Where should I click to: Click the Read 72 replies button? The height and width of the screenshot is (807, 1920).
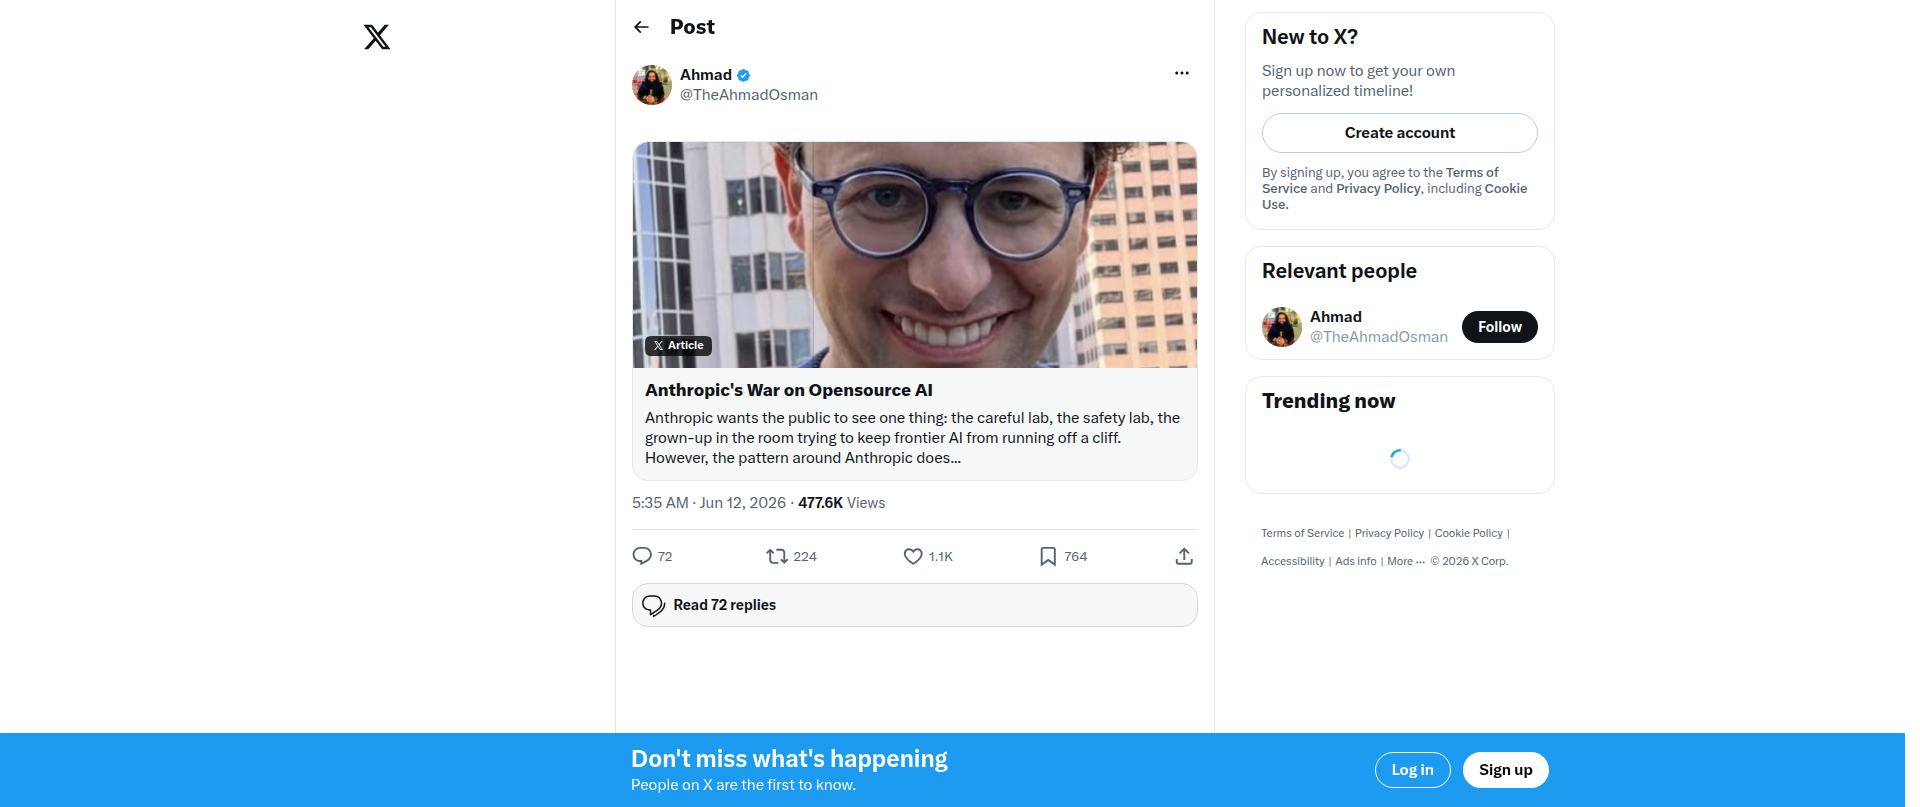pyautogui.click(x=914, y=605)
